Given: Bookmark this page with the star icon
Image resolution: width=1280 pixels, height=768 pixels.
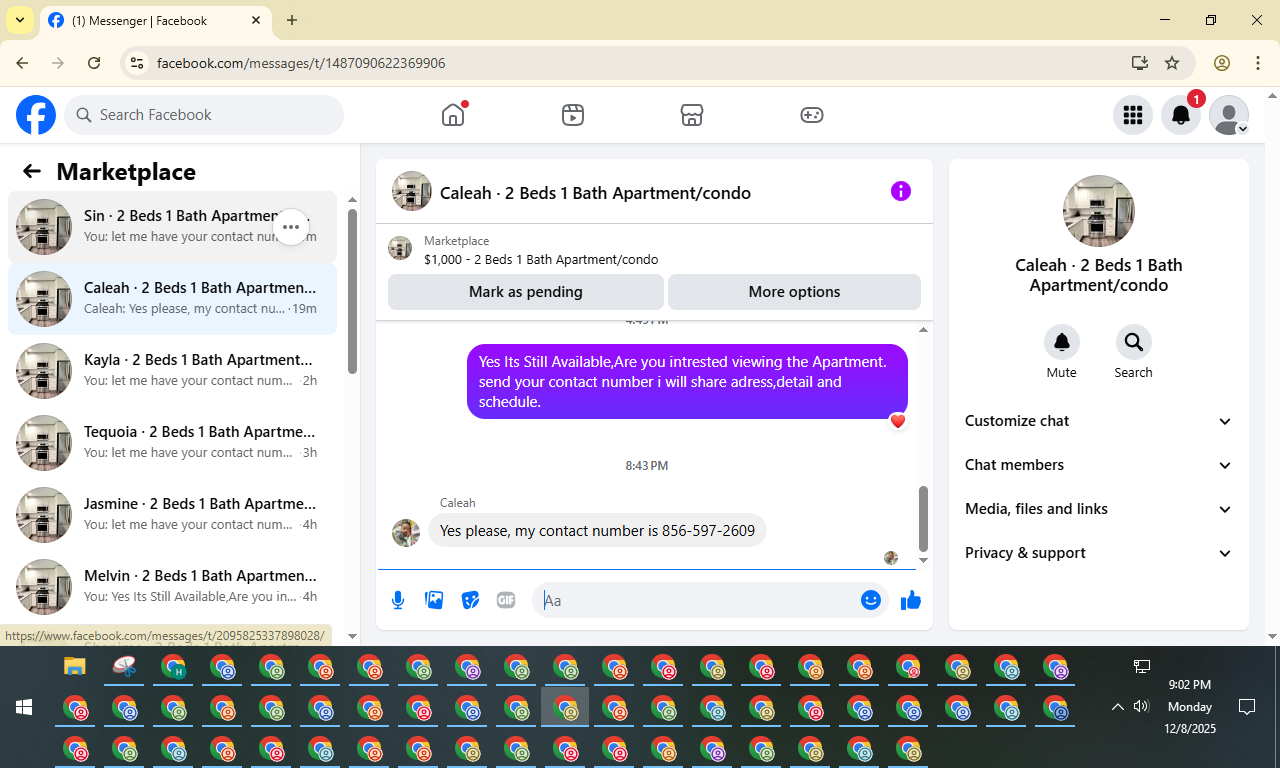Looking at the screenshot, I should click(x=1172, y=63).
